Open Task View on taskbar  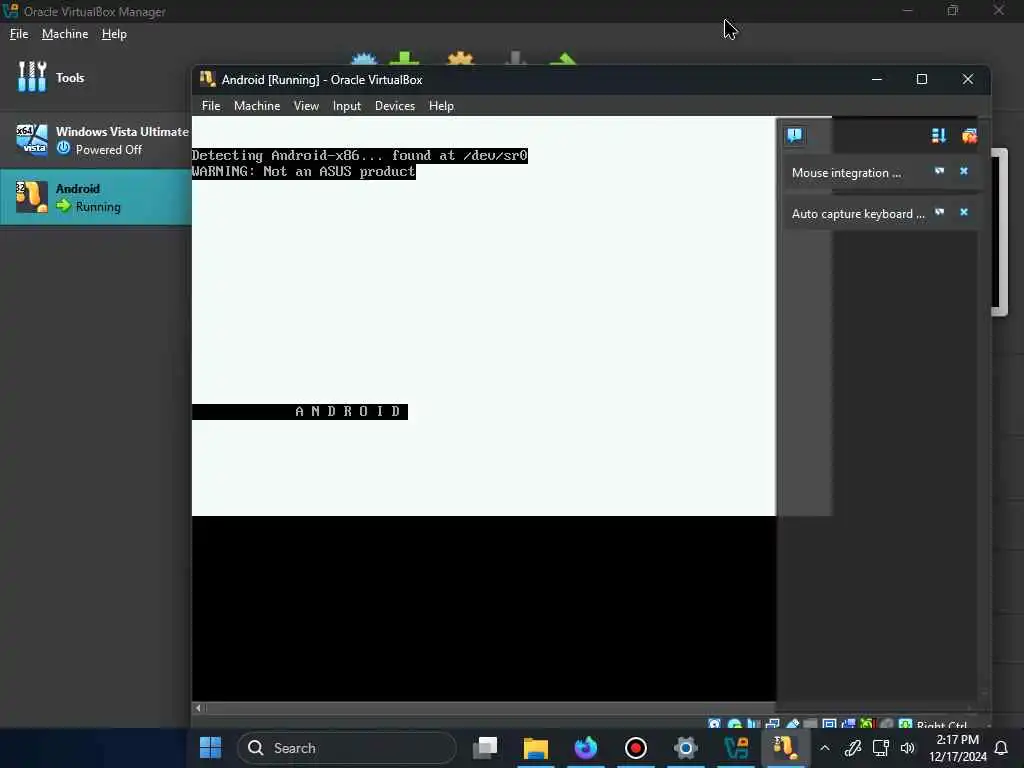tap(485, 748)
